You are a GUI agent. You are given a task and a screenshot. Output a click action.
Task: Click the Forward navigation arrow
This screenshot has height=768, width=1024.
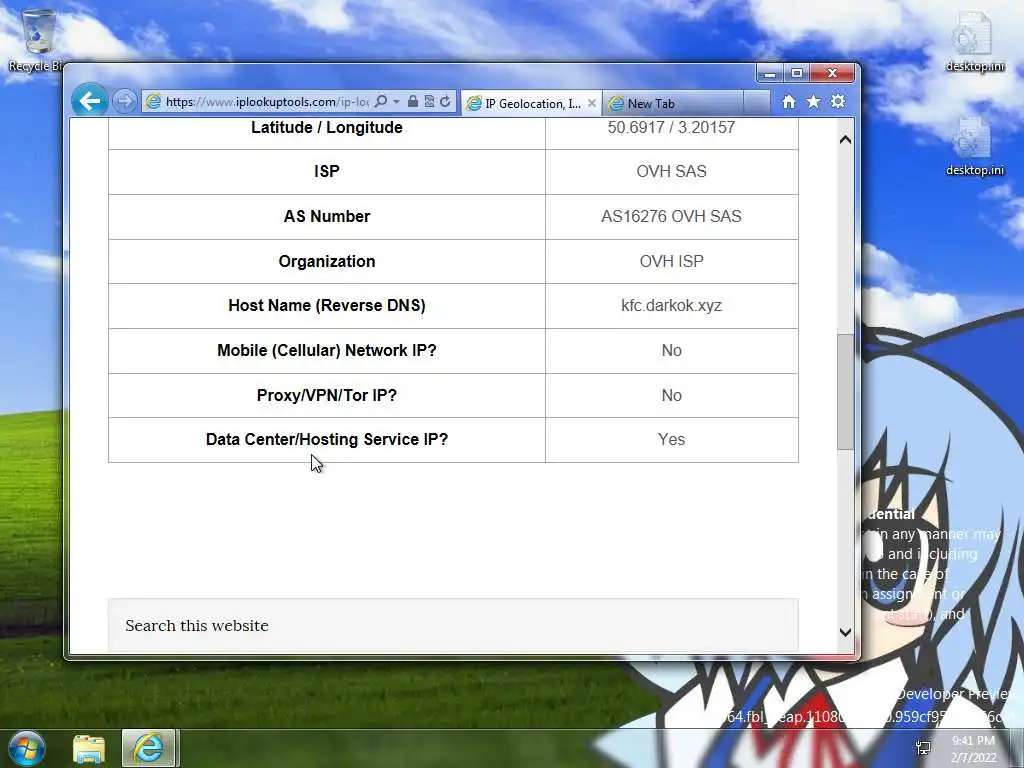coord(124,101)
